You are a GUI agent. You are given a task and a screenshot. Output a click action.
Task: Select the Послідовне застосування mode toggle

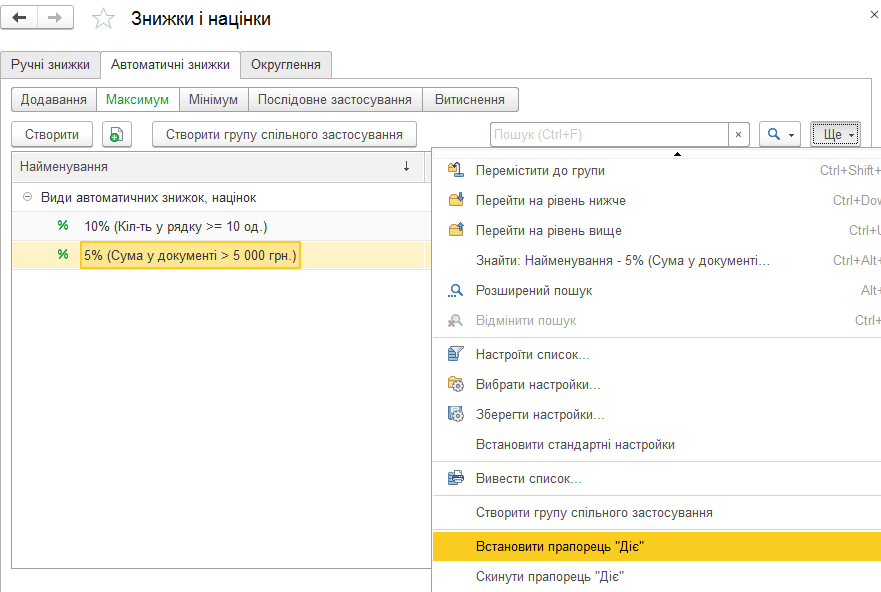335,99
